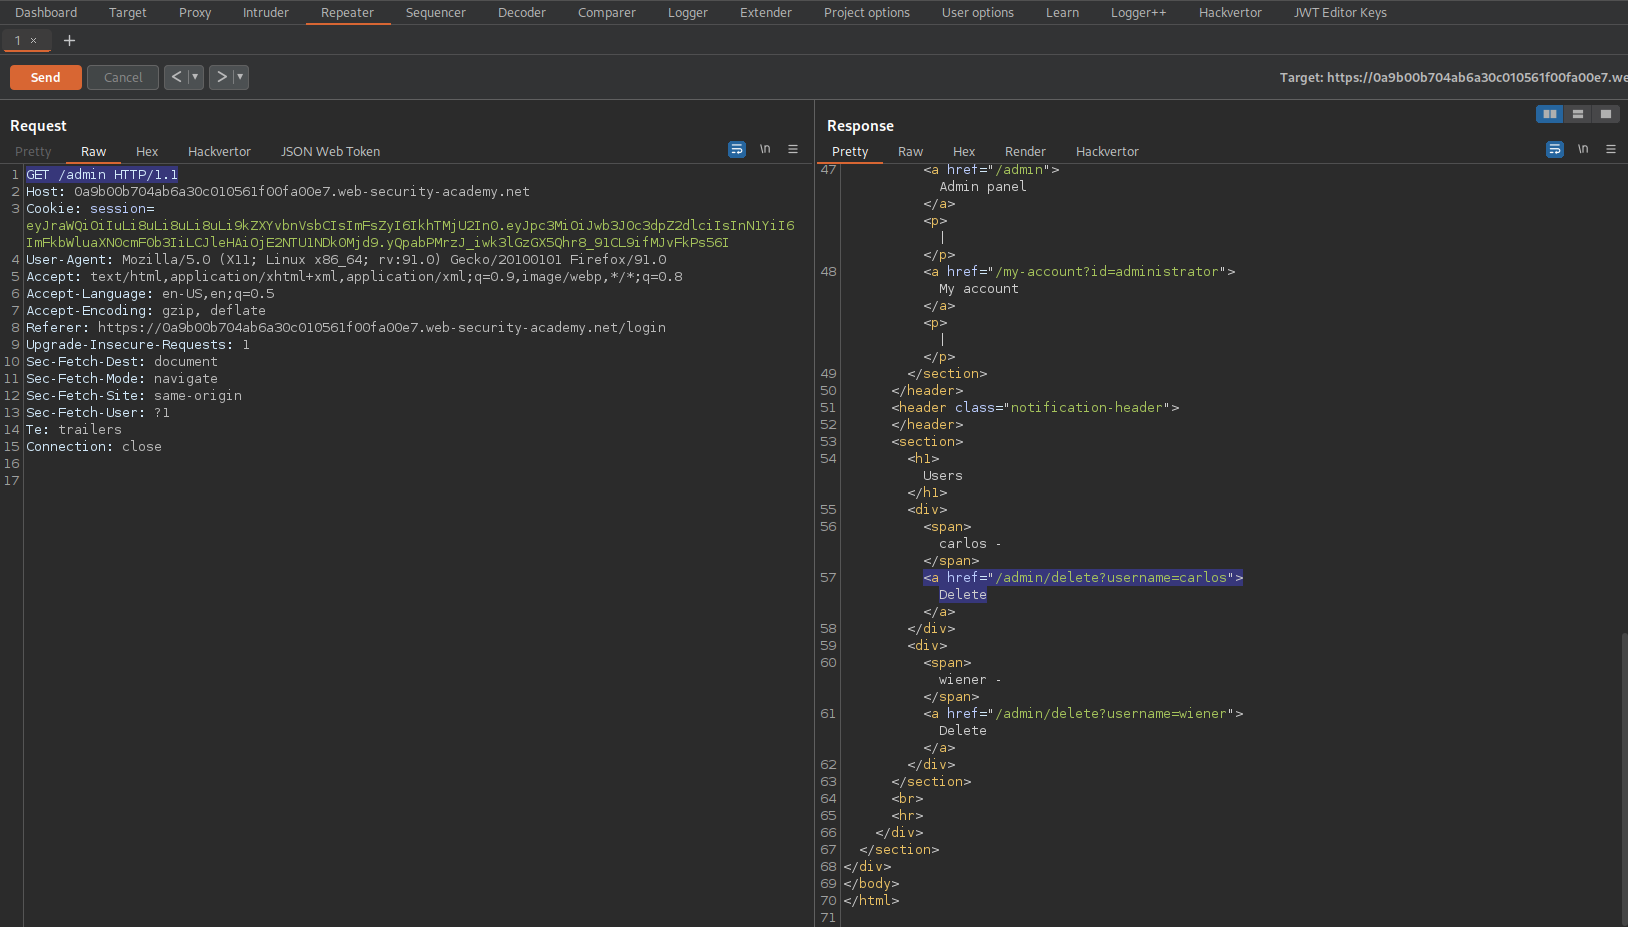Open the back history dropdown arrow
The height and width of the screenshot is (927, 1628).
click(195, 77)
